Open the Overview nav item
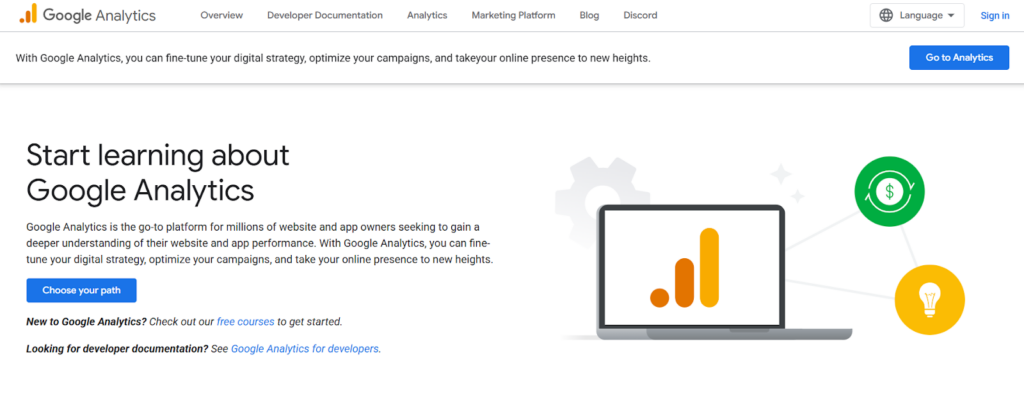Image resolution: width=1024 pixels, height=419 pixels. click(221, 15)
